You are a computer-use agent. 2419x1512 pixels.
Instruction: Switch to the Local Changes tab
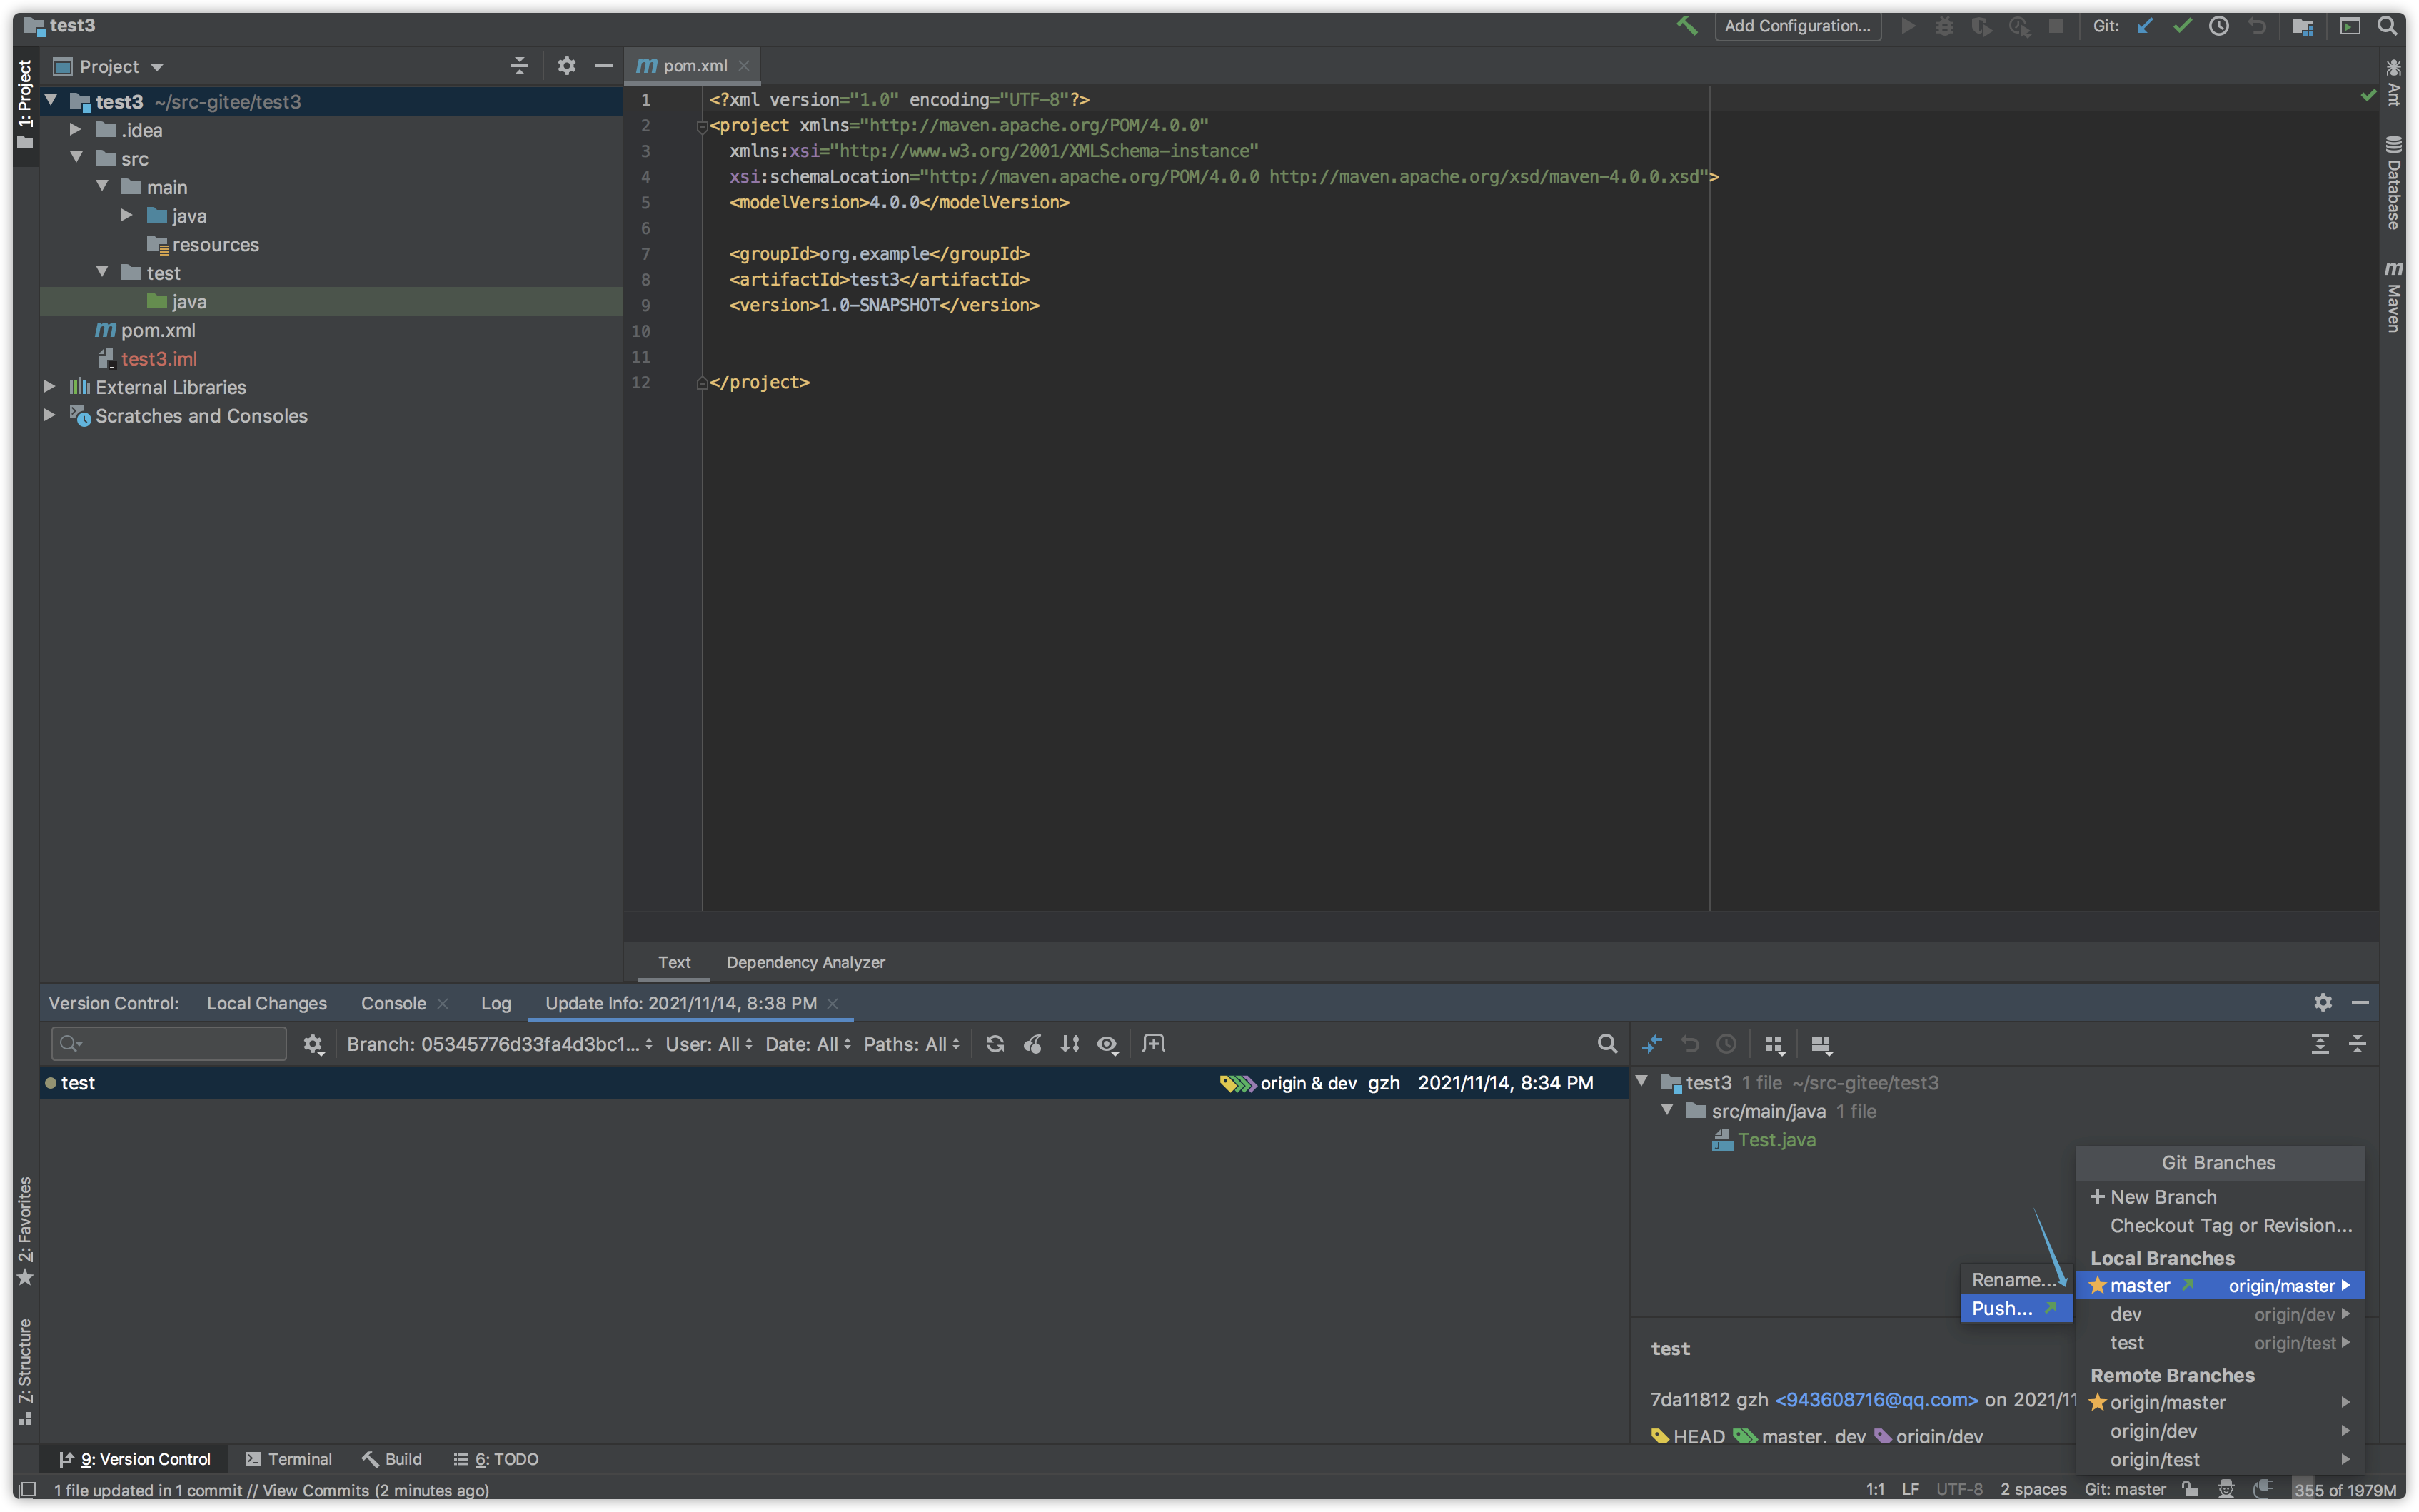click(x=266, y=1003)
